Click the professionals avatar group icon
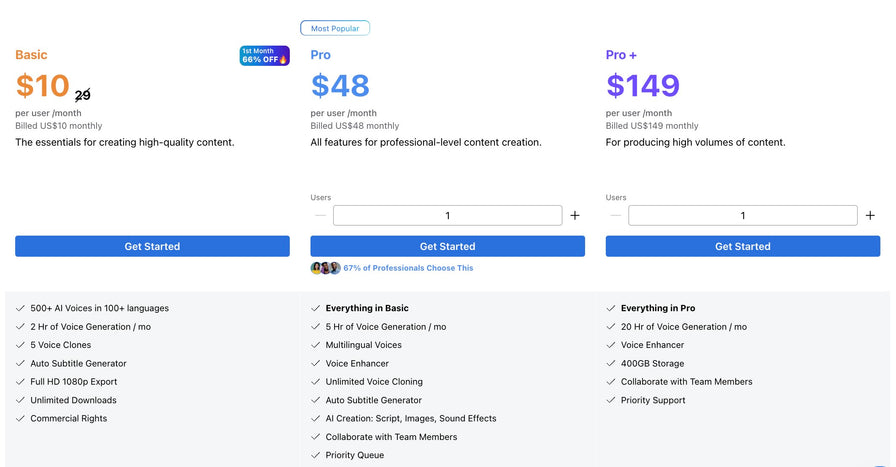Image resolution: width=896 pixels, height=467 pixels. [x=326, y=268]
